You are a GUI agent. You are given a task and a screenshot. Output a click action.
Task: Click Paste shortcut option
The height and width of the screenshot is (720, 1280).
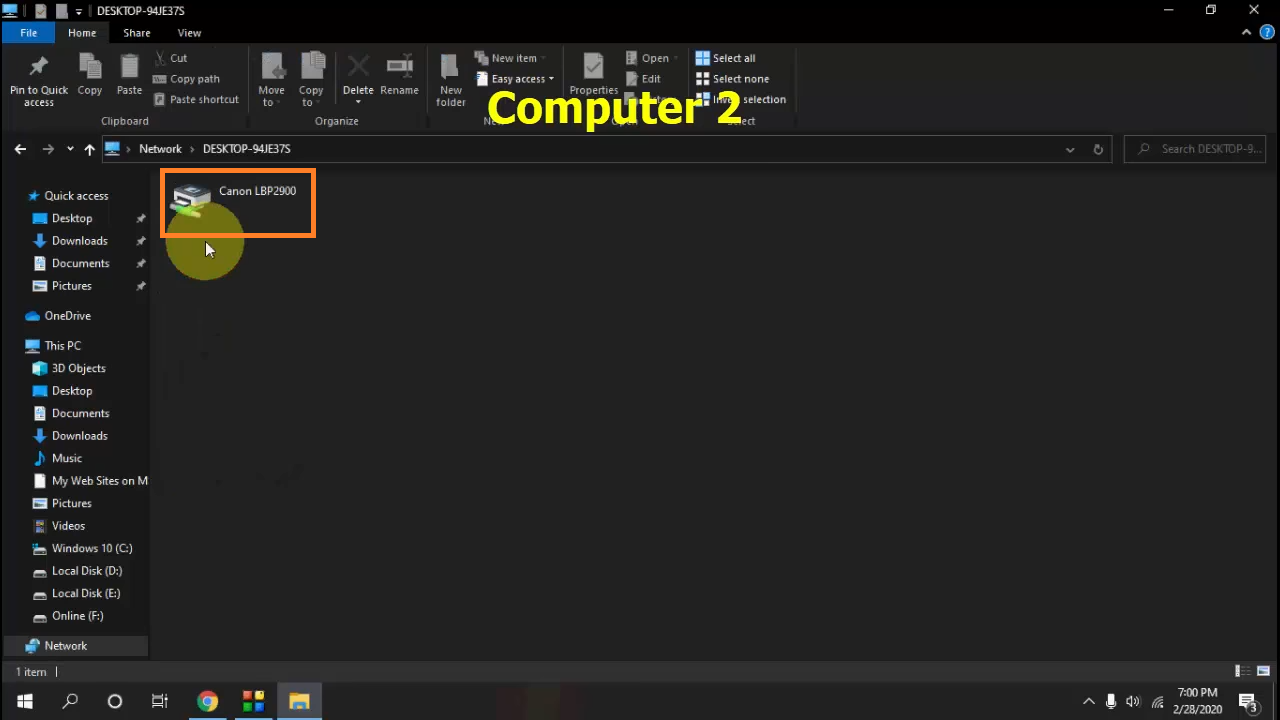196,99
